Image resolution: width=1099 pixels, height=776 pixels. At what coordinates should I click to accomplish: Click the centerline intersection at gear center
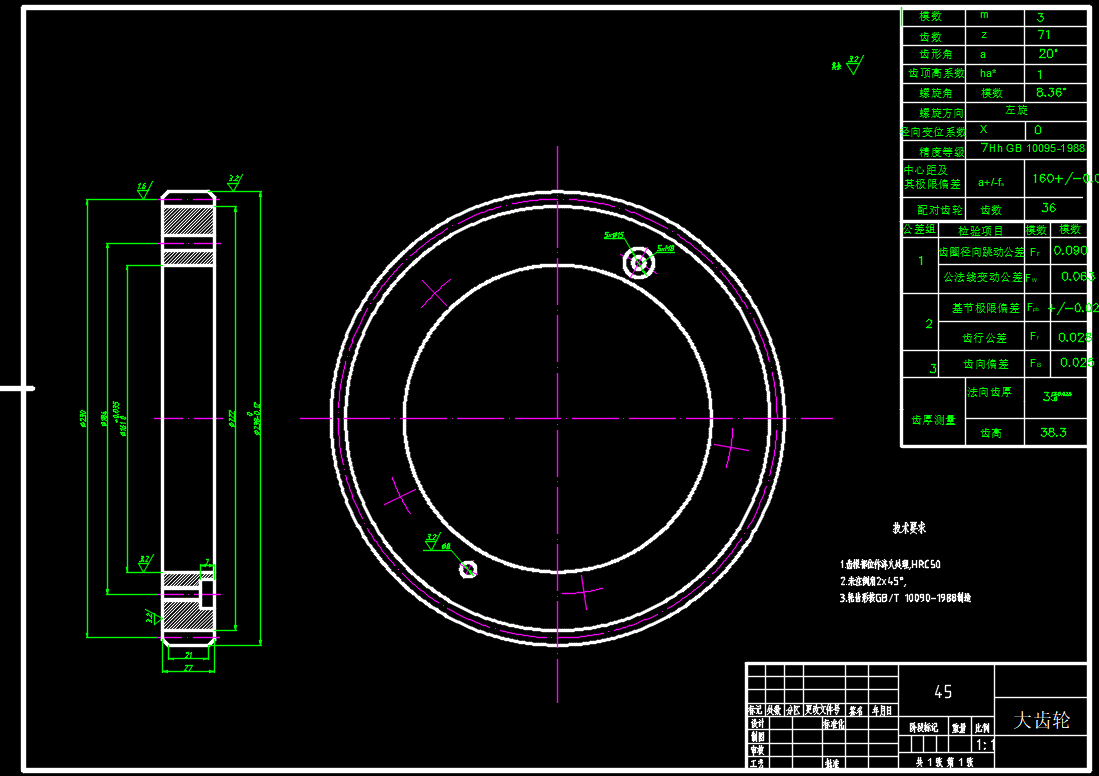tap(558, 418)
